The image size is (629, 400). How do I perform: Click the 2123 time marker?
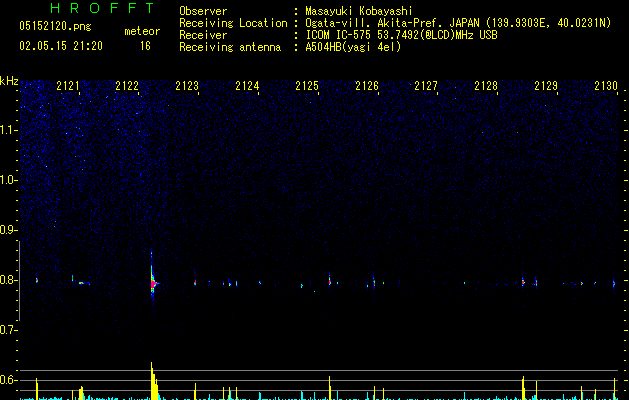(x=187, y=86)
